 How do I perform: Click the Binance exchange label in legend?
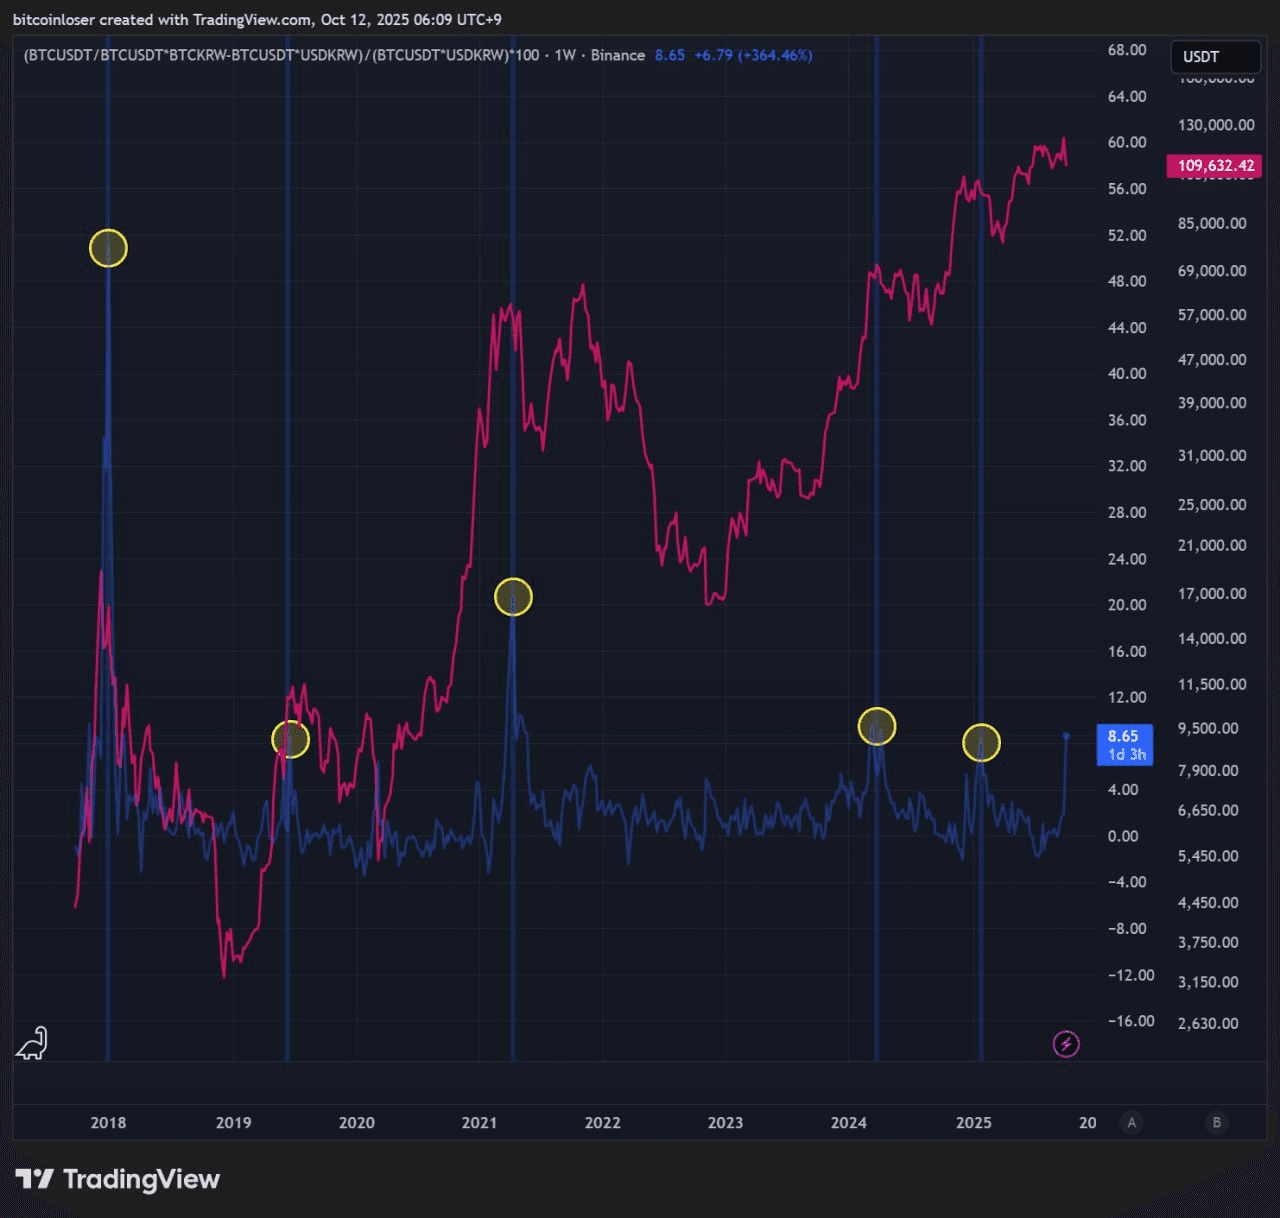pyautogui.click(x=617, y=55)
